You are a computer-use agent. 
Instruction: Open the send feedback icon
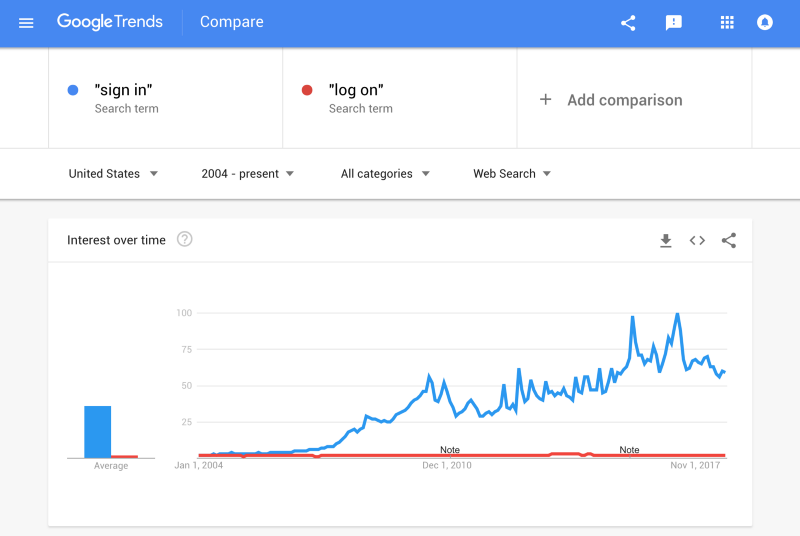673,22
